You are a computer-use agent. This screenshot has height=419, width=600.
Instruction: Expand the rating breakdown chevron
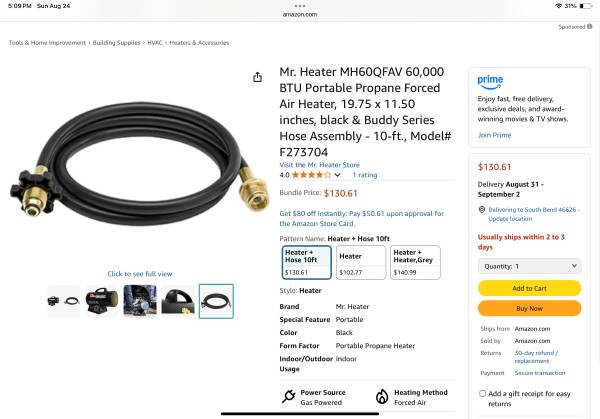click(338, 175)
